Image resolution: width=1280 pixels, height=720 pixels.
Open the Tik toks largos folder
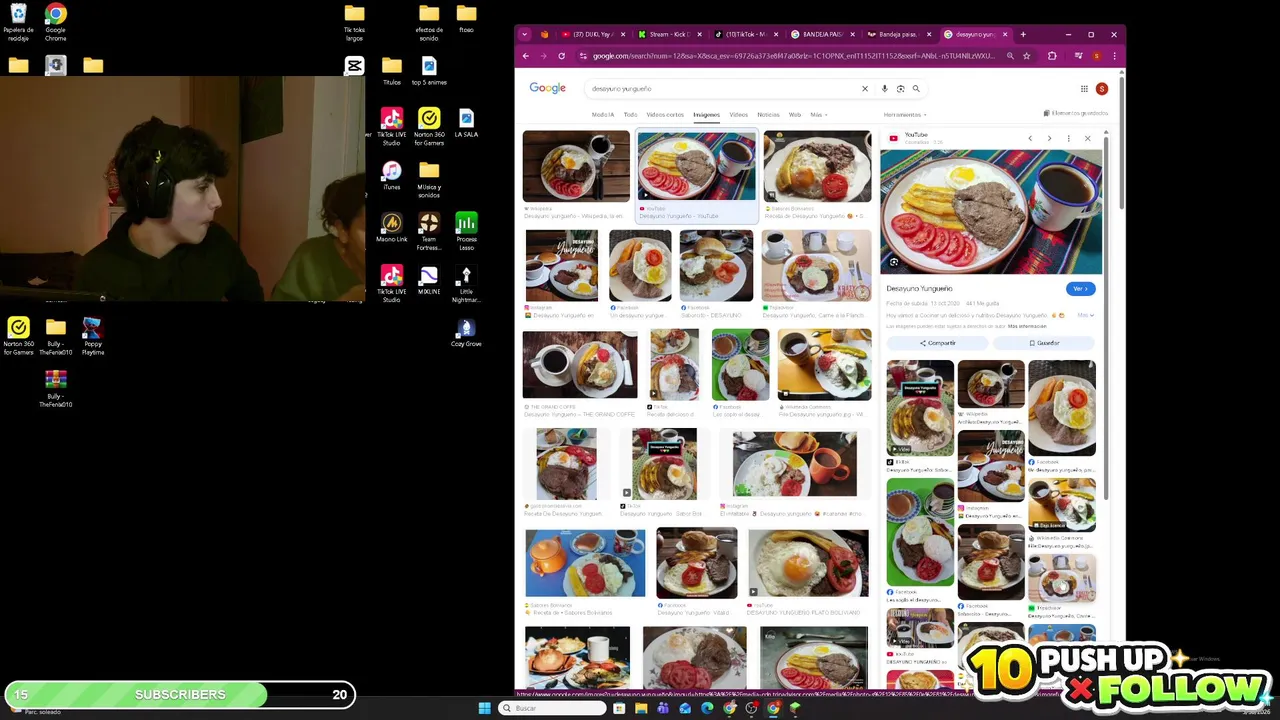click(354, 22)
